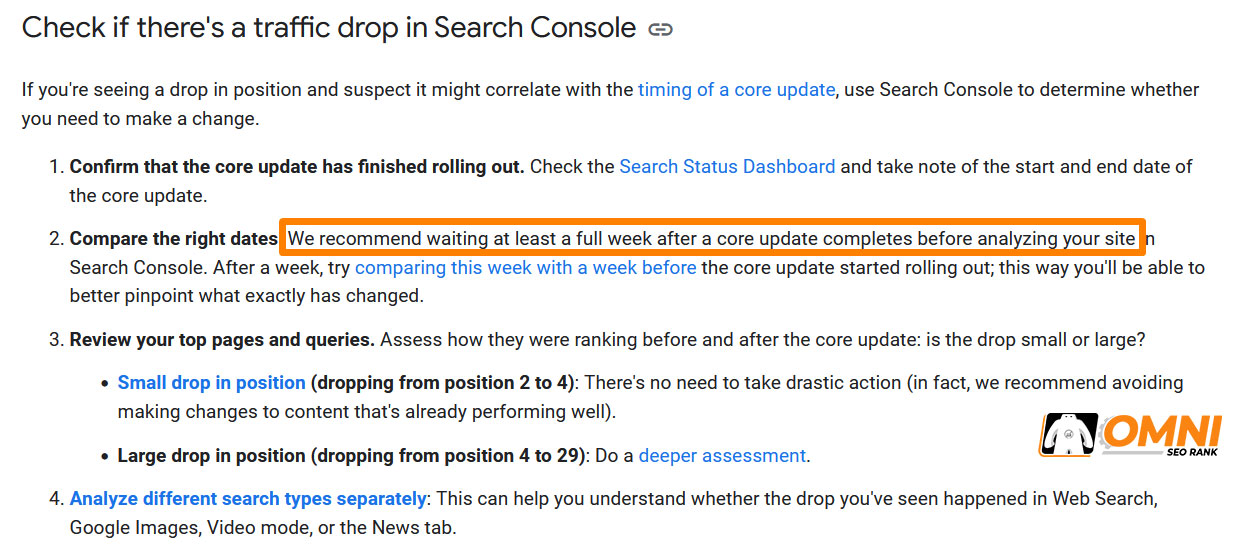Open the 'deeper assessment' link
Viewport: 1238px width, 556px height.
point(722,456)
